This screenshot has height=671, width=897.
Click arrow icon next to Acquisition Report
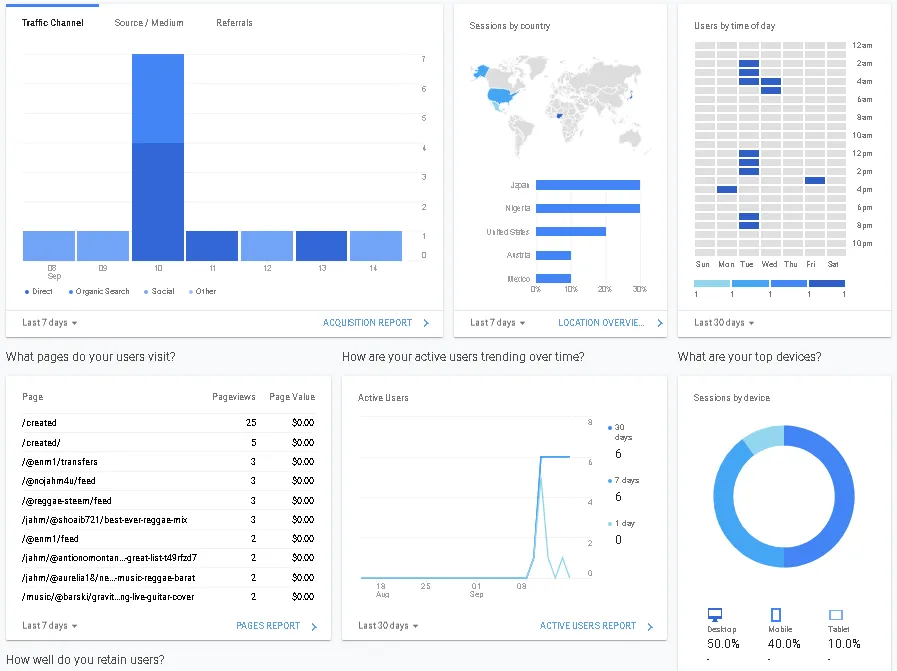[426, 323]
